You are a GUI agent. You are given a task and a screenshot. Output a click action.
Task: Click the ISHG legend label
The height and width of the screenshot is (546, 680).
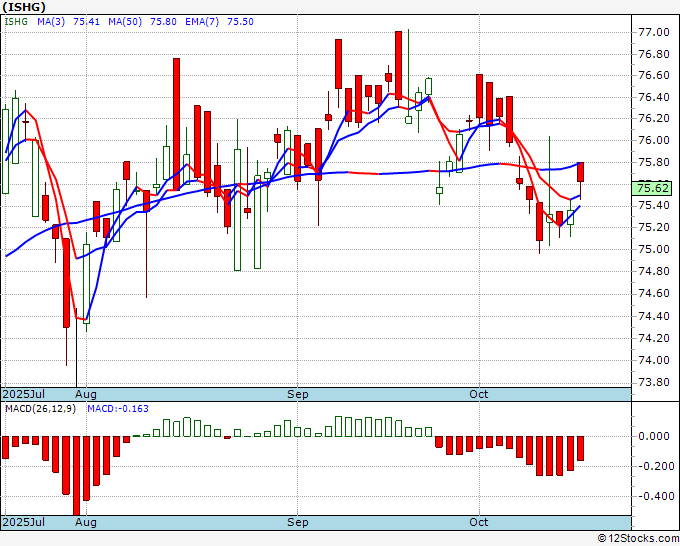click(16, 22)
